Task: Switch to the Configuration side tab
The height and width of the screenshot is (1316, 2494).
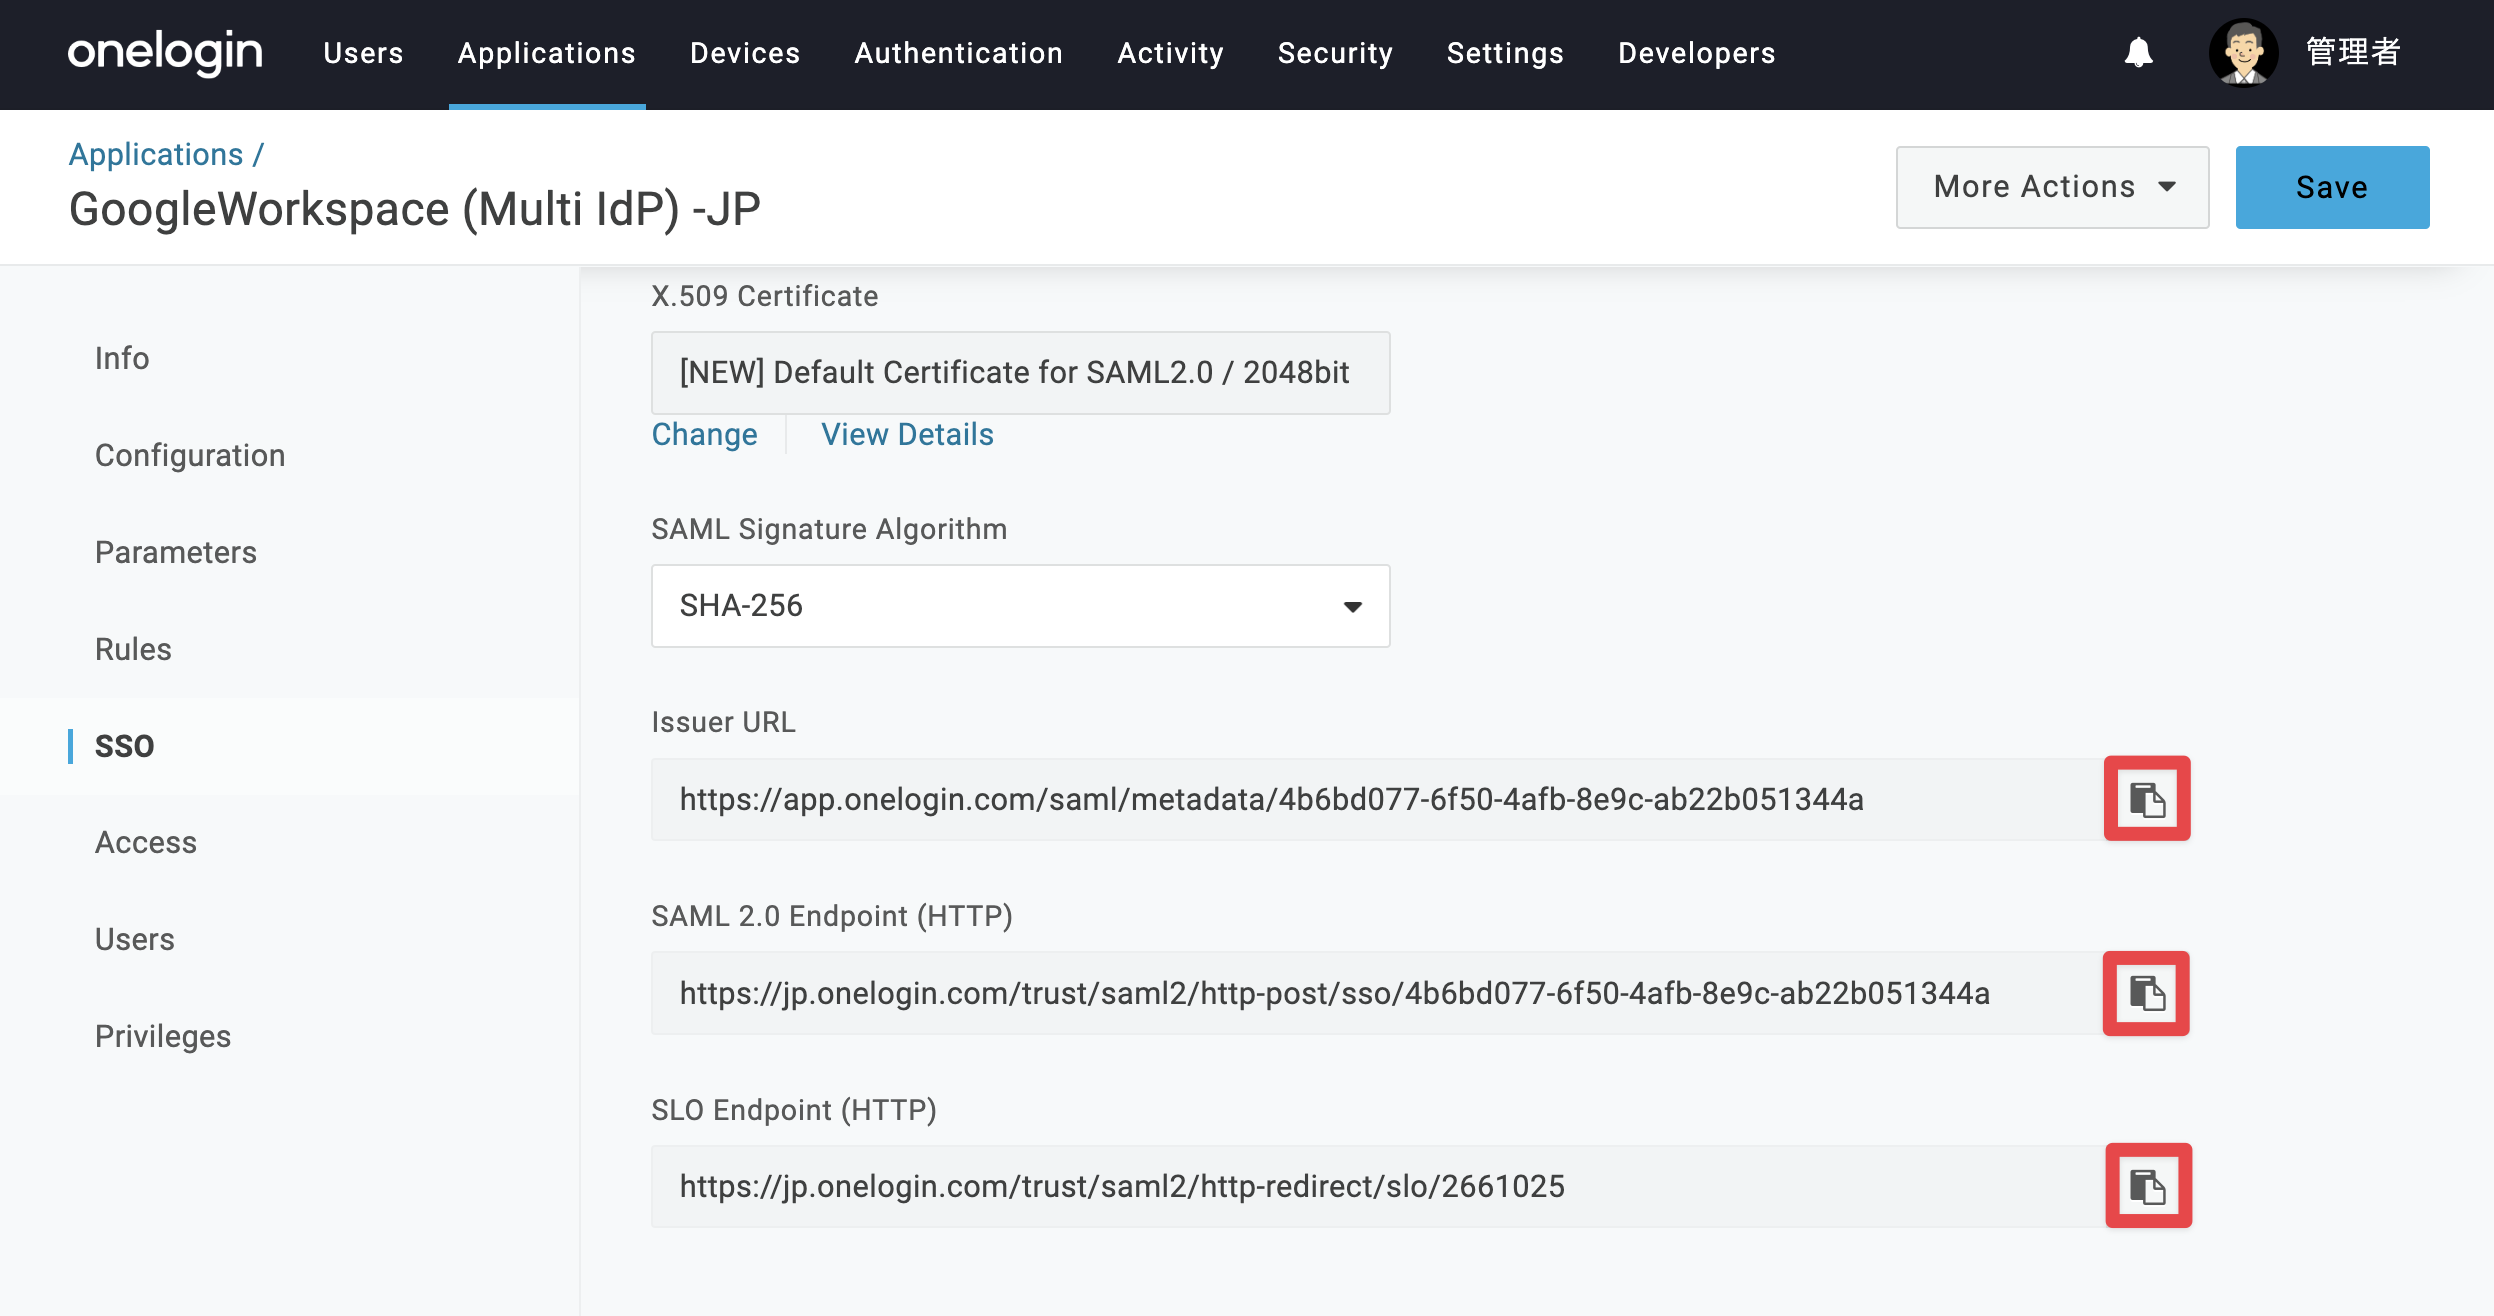Action: 190,455
